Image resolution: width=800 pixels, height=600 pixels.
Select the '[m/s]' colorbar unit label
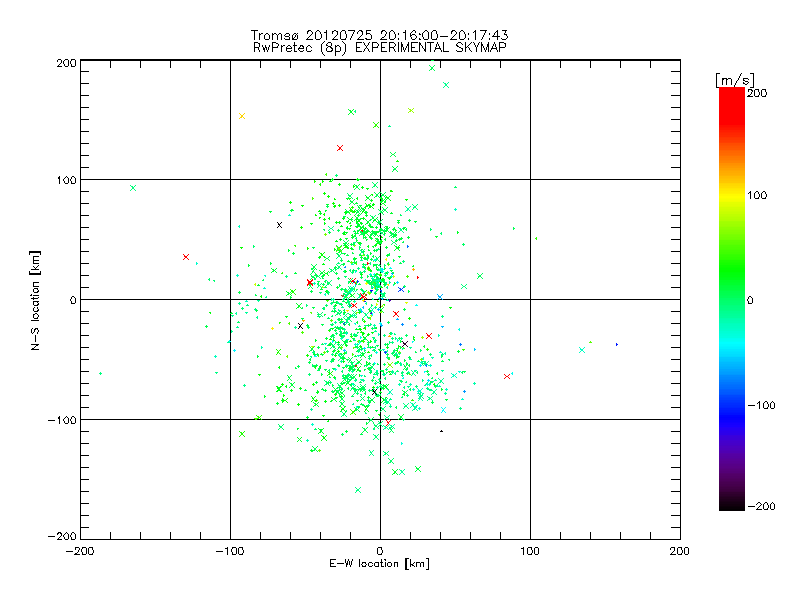tap(734, 80)
